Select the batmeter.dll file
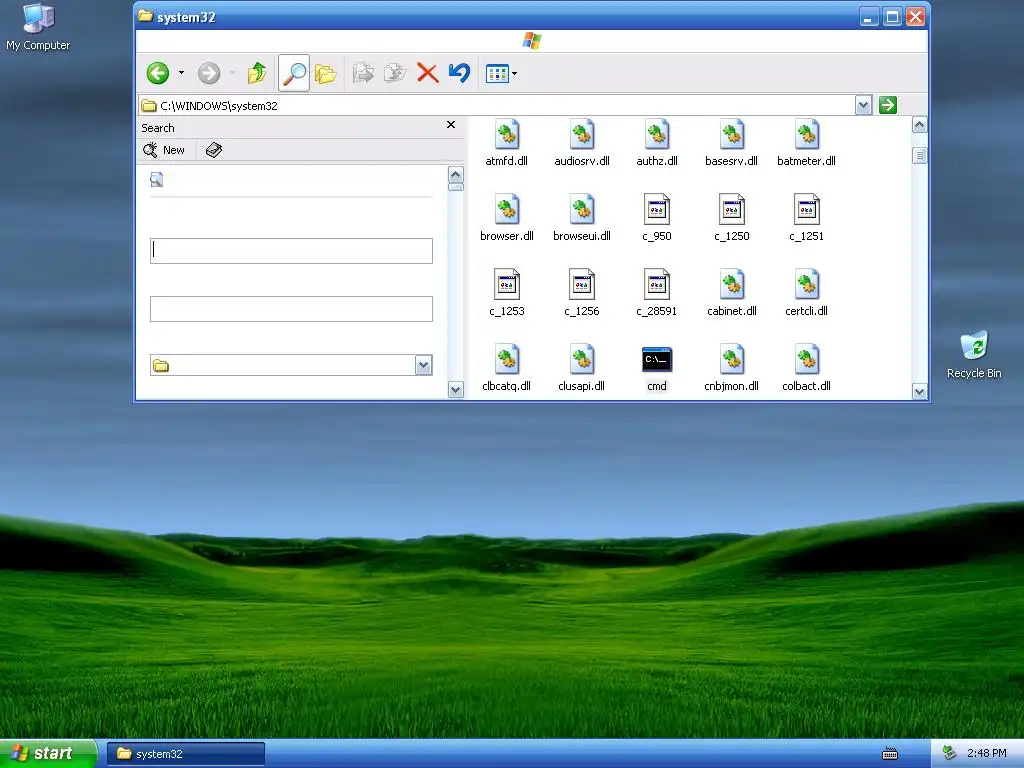The width and height of the screenshot is (1024, 768). pyautogui.click(x=807, y=144)
